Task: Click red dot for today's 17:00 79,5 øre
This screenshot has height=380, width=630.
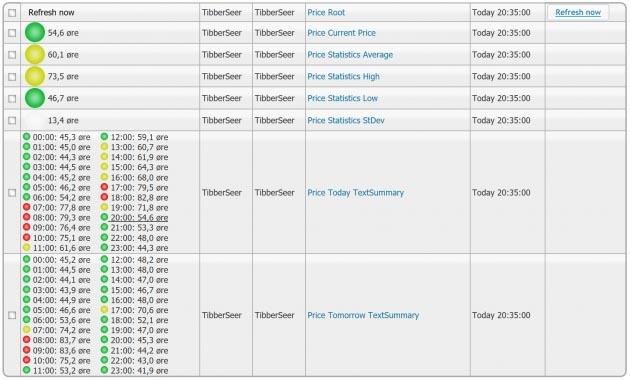Action: [104, 187]
